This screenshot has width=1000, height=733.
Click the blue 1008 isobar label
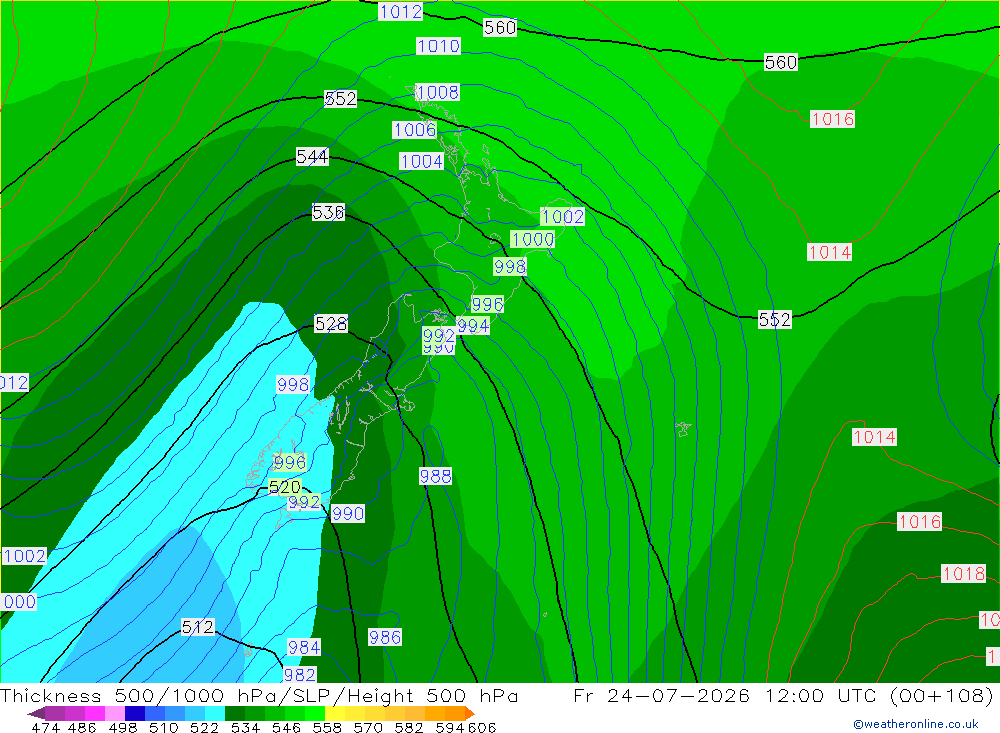pos(437,93)
